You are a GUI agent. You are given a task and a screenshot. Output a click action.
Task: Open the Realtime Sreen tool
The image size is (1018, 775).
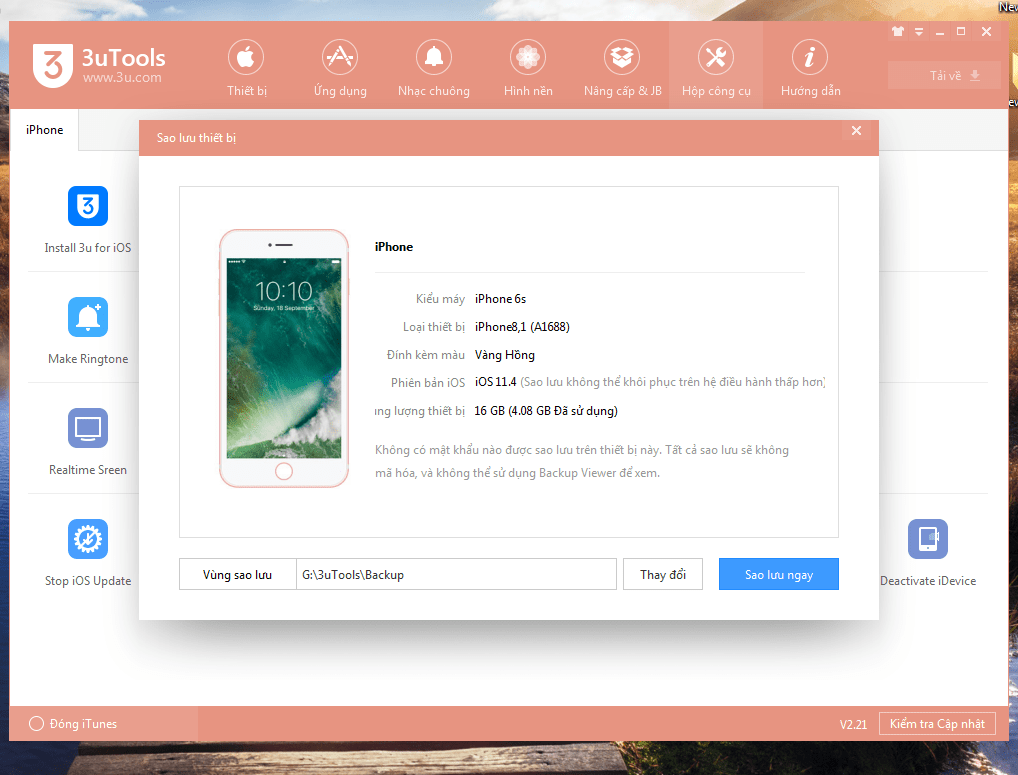pyautogui.click(x=88, y=442)
